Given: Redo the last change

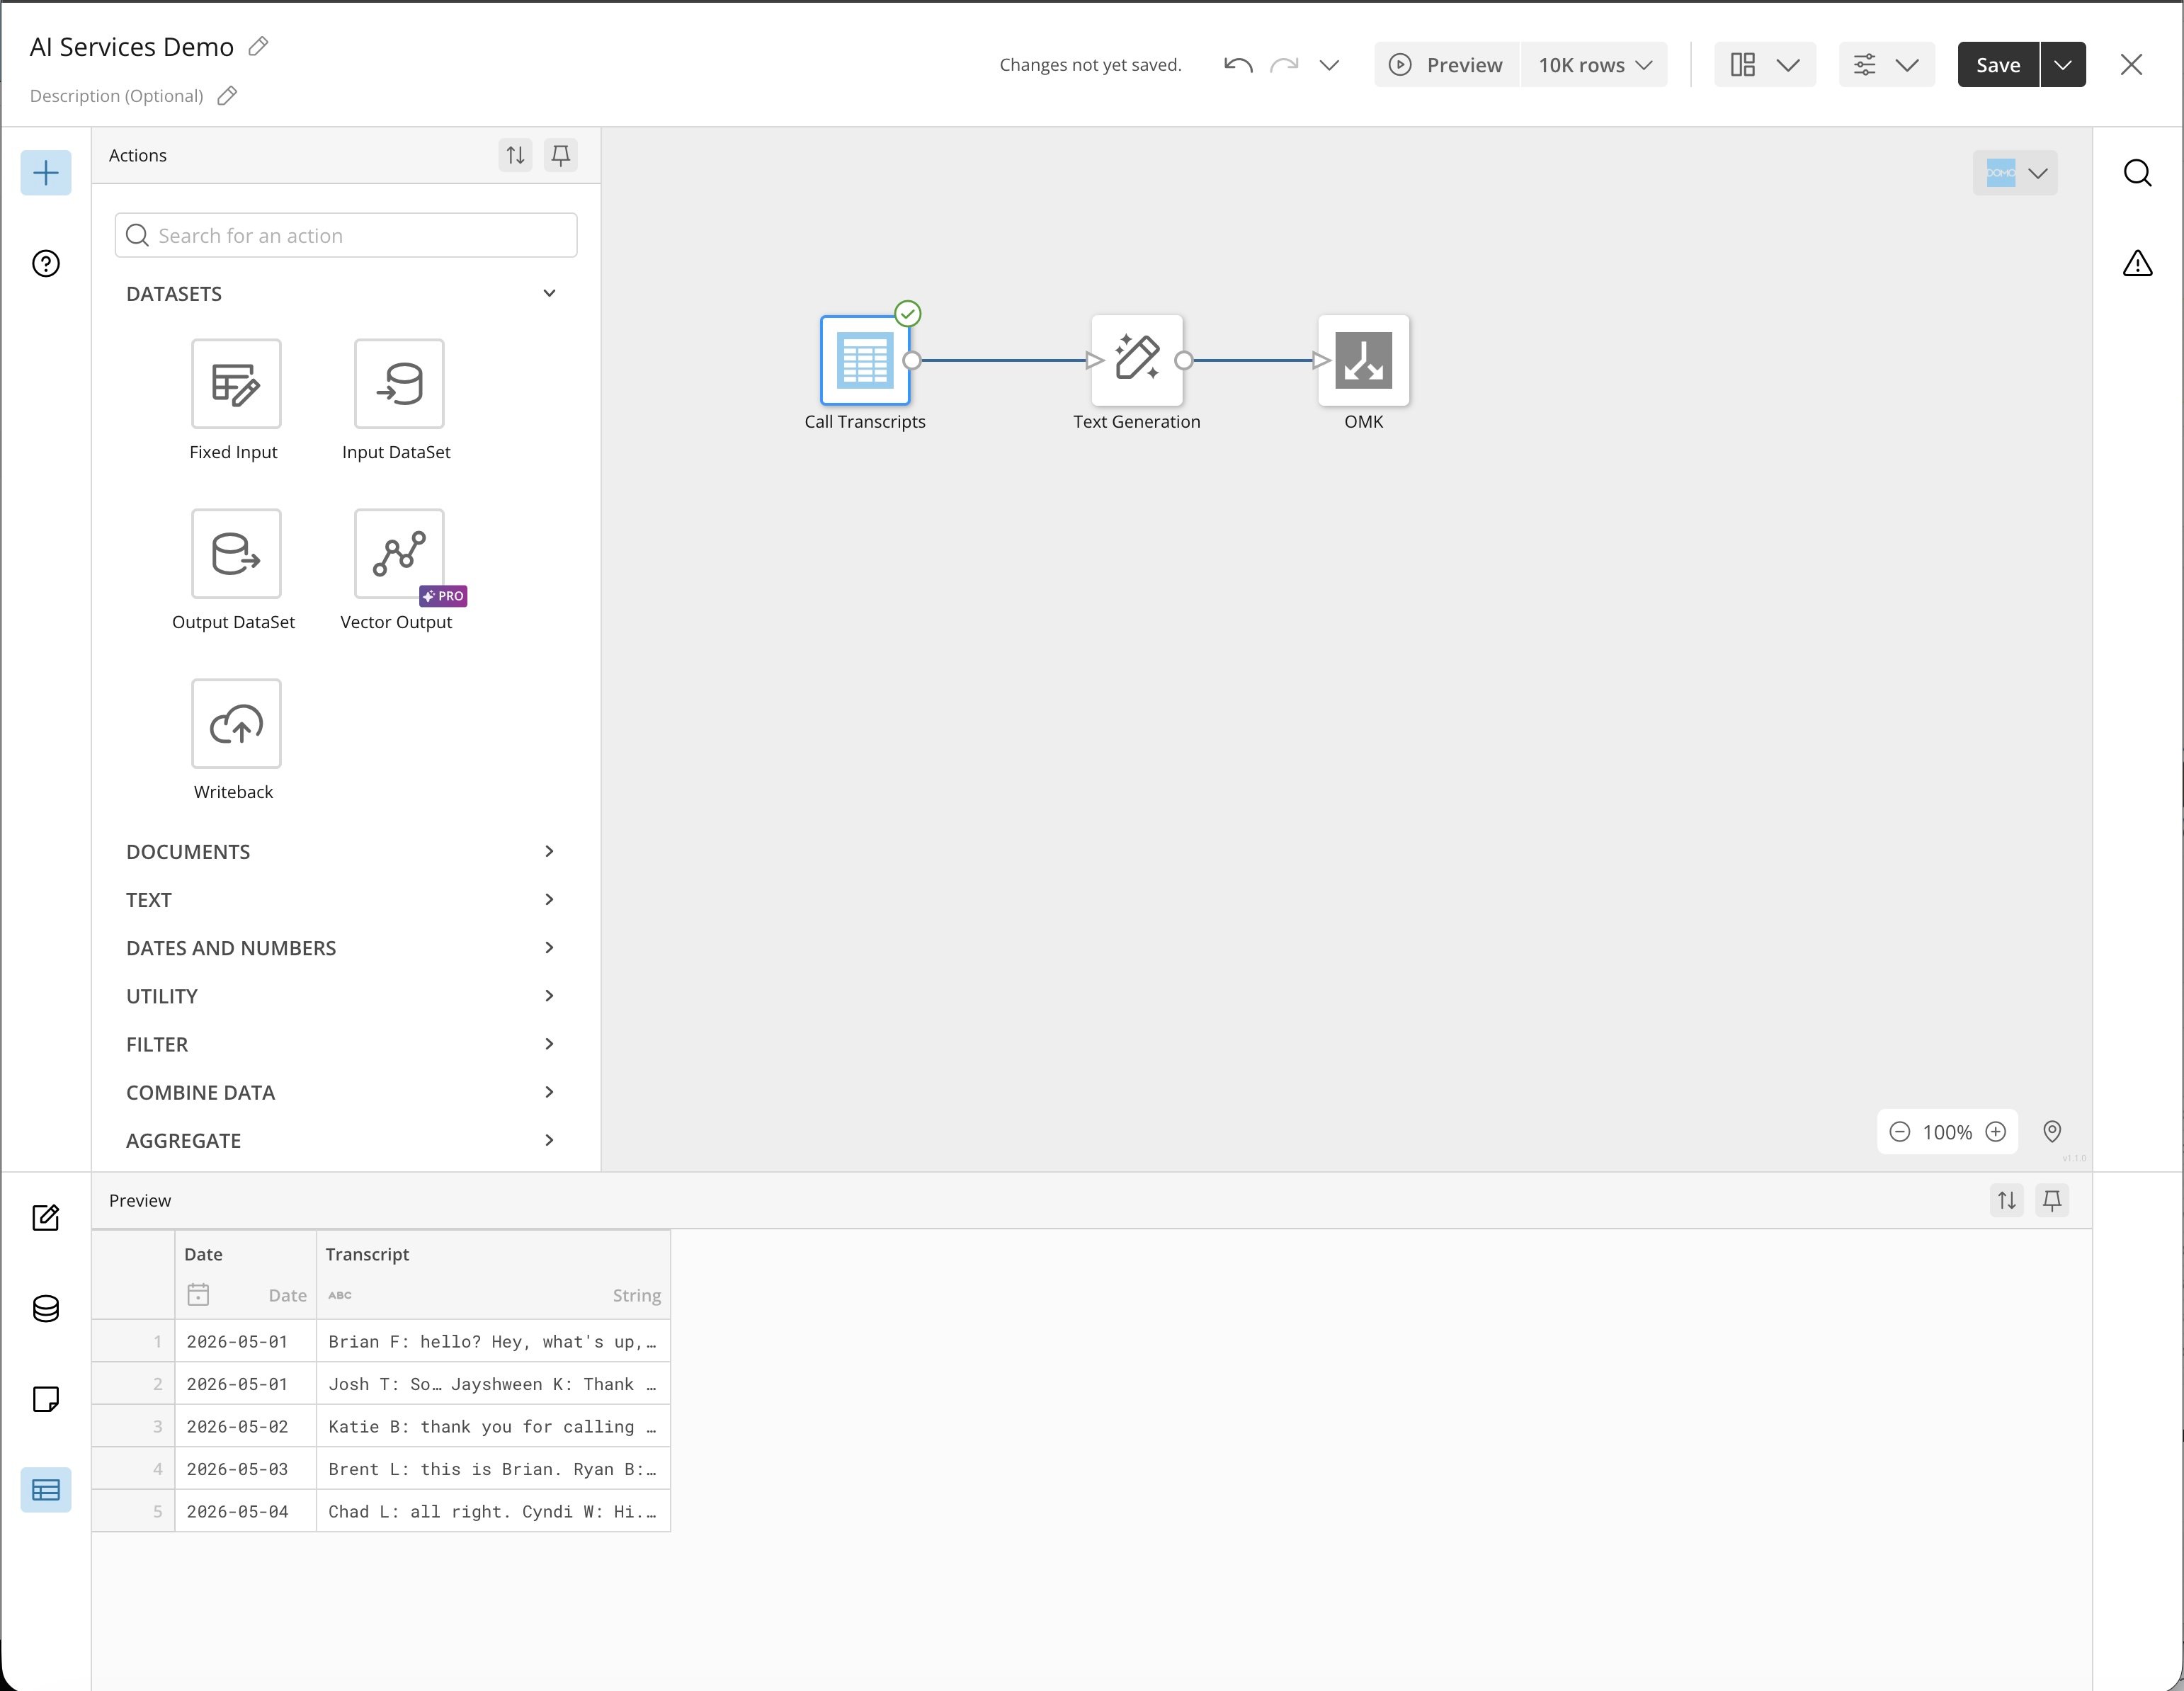Looking at the screenshot, I should (x=1284, y=65).
